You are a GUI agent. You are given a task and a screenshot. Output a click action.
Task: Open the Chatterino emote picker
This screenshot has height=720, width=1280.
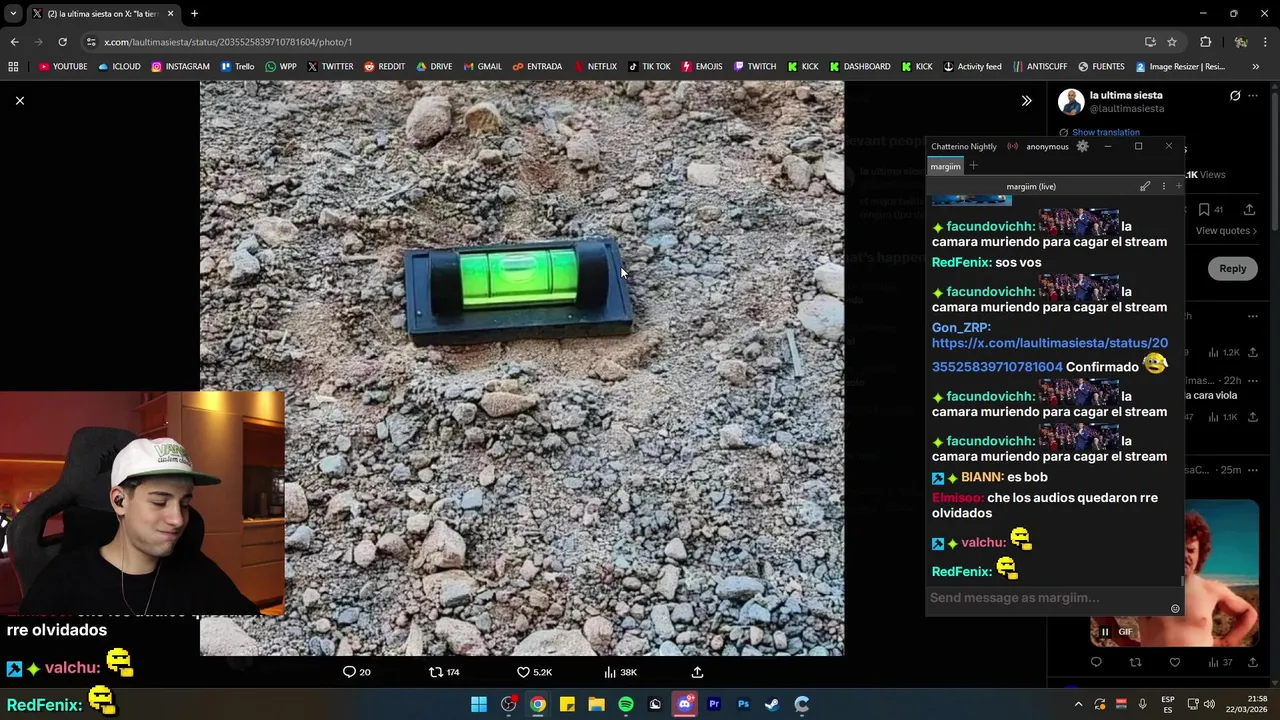click(x=1175, y=608)
